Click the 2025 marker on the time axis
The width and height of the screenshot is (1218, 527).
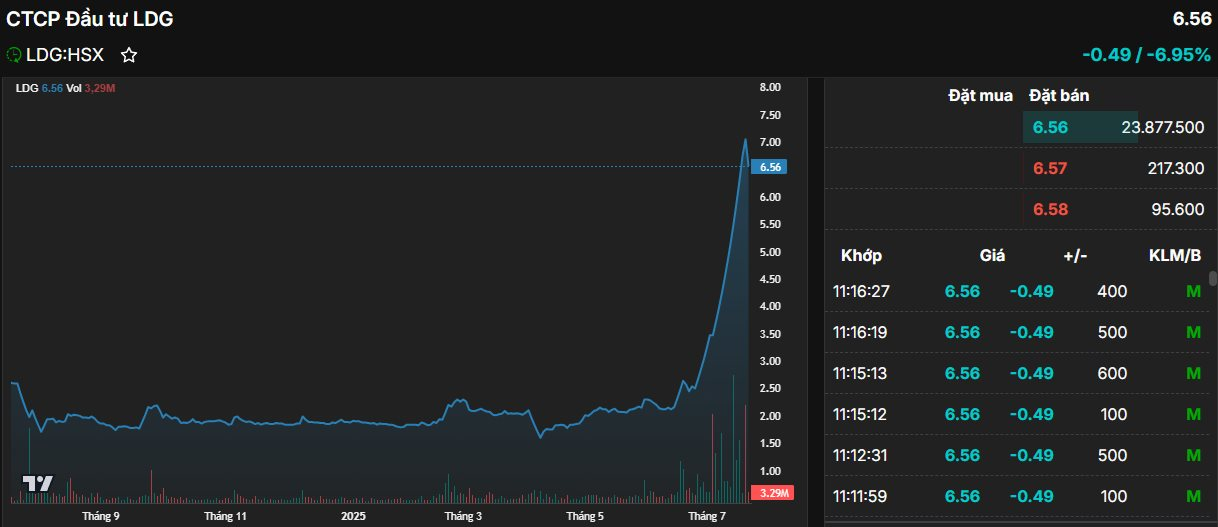click(x=353, y=516)
